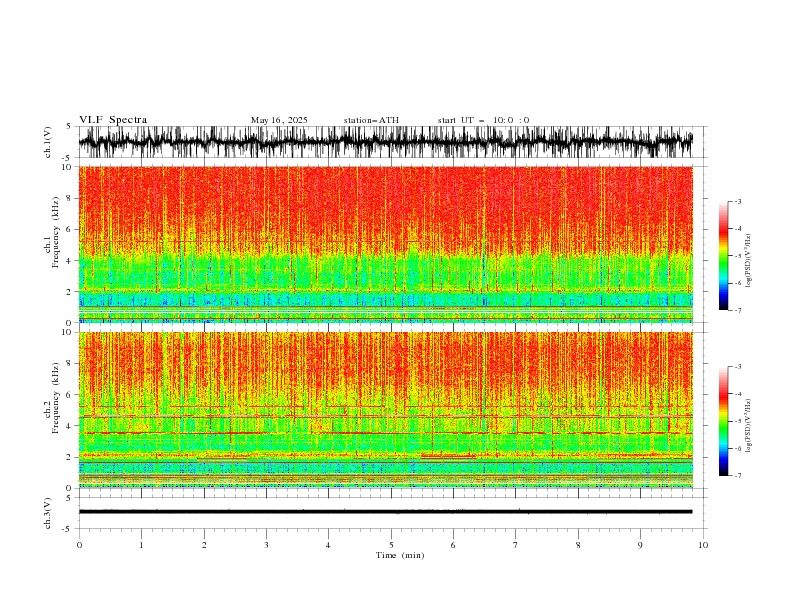Click the "-3" label on ch.1 color scale

point(738,201)
